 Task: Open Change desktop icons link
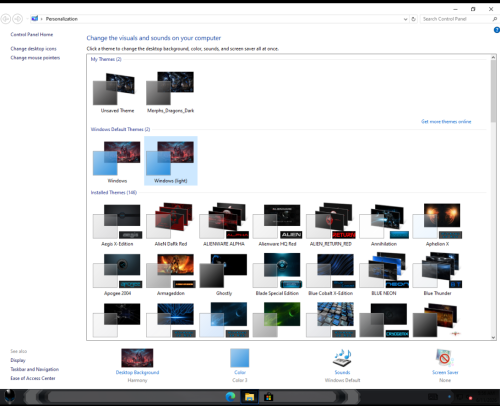click(x=33, y=49)
